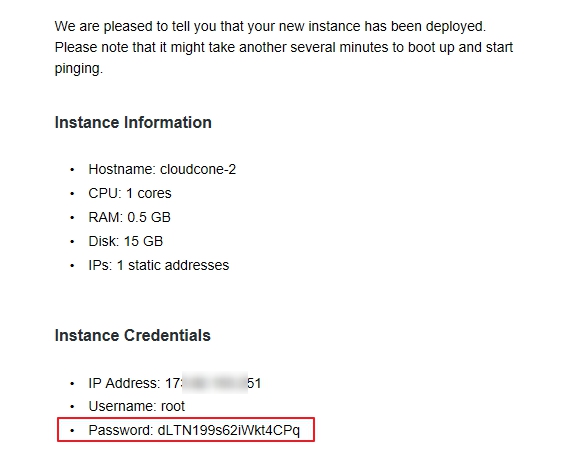The height and width of the screenshot is (470, 576).
Task: Click the bullet beside Hostname
Action: click(x=72, y=170)
